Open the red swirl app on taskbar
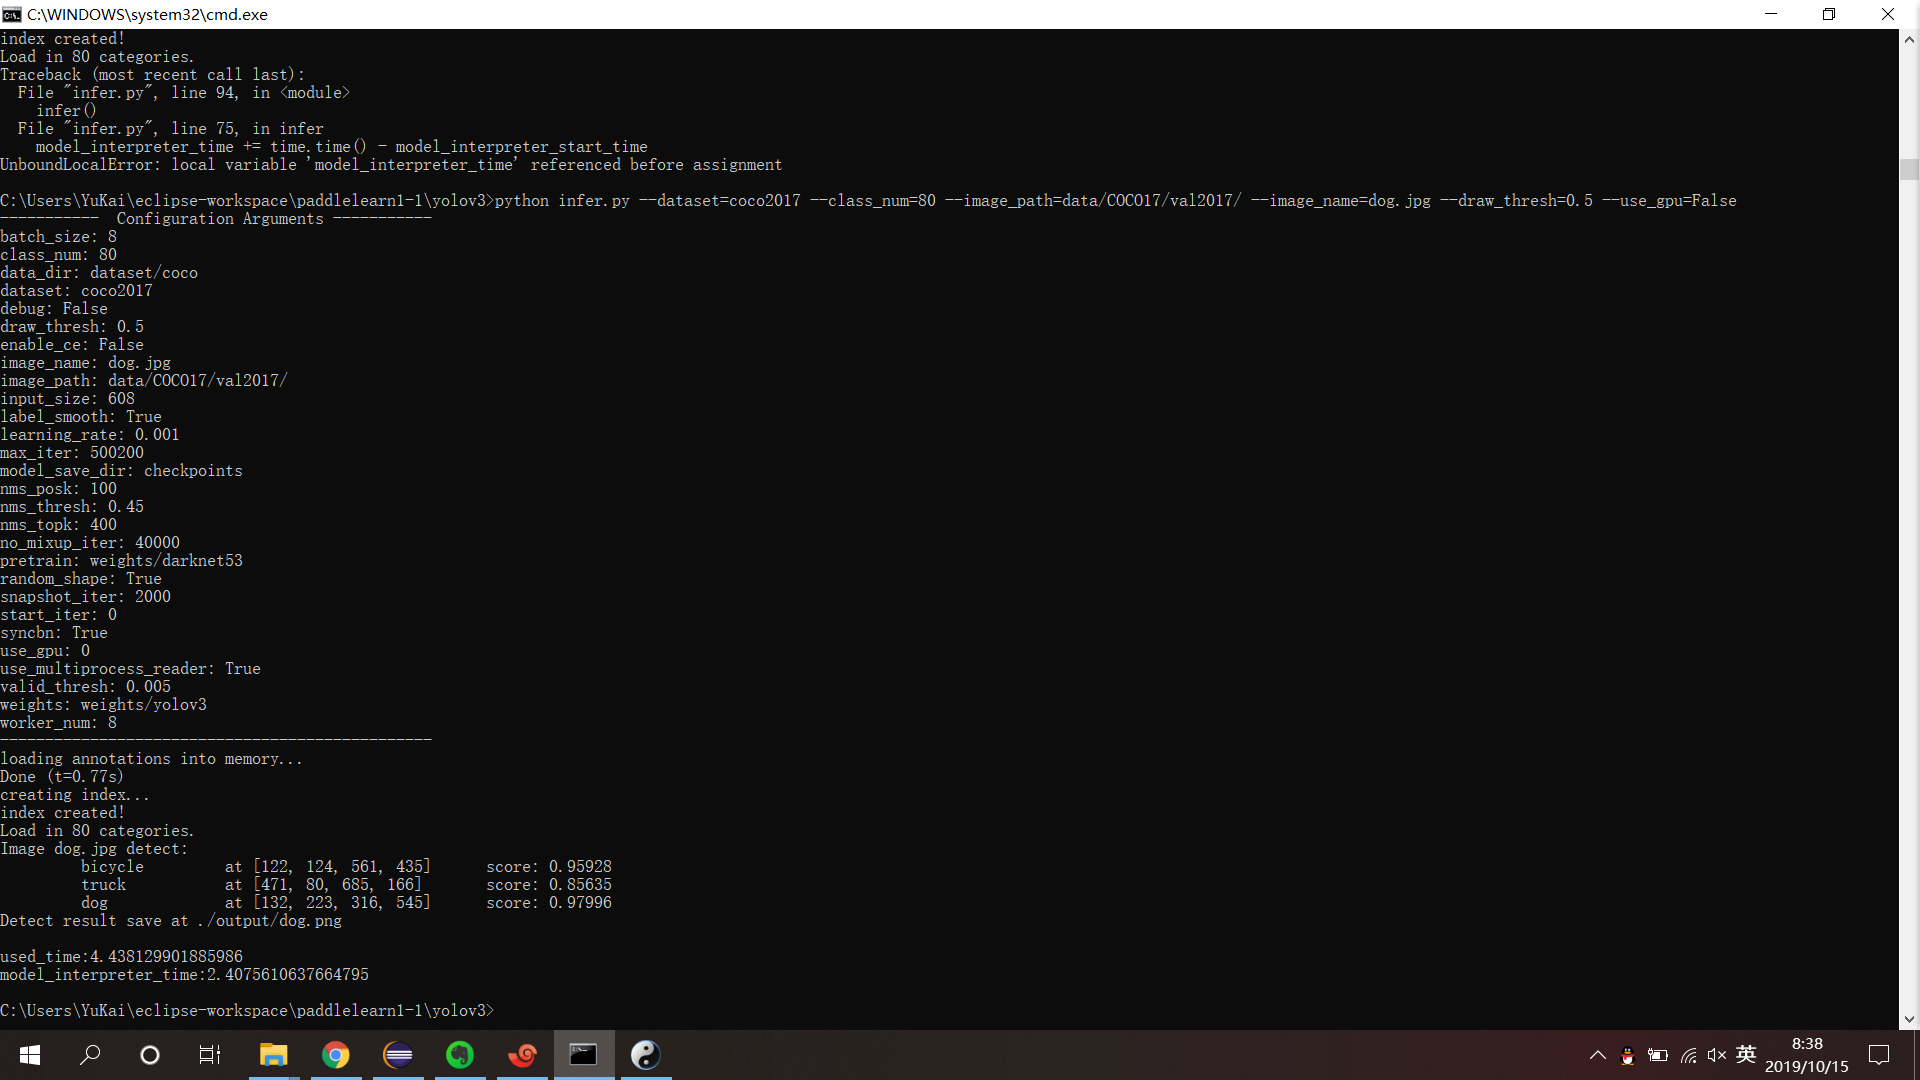The height and width of the screenshot is (1080, 1920). [x=522, y=1055]
